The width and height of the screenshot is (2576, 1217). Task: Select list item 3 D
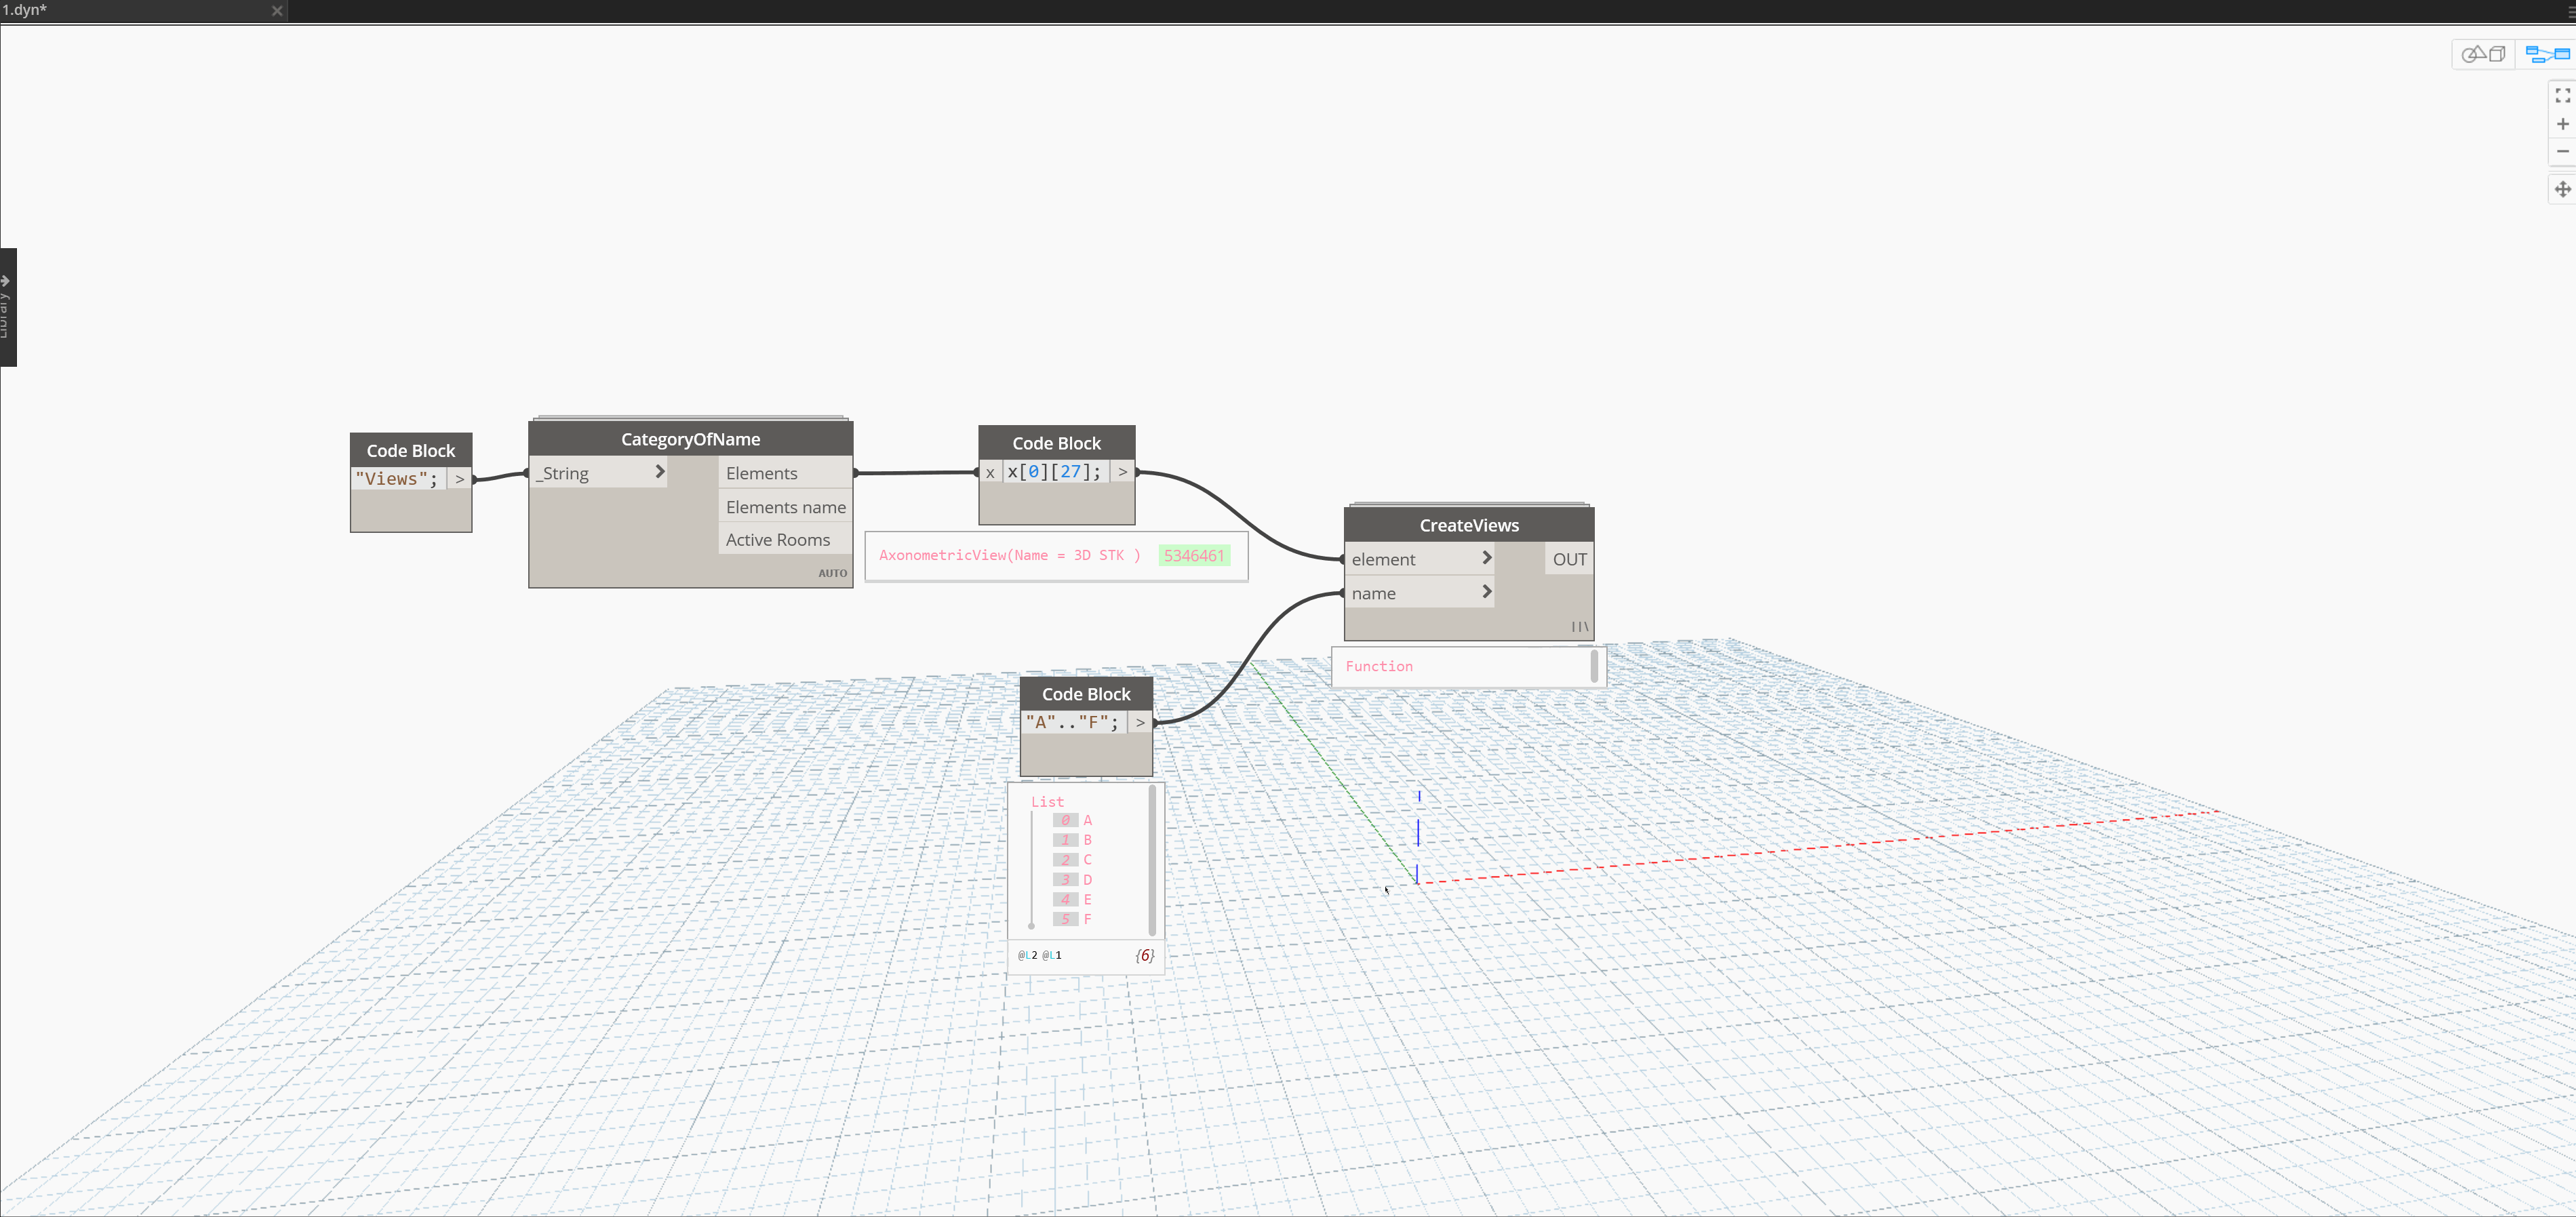coord(1073,880)
